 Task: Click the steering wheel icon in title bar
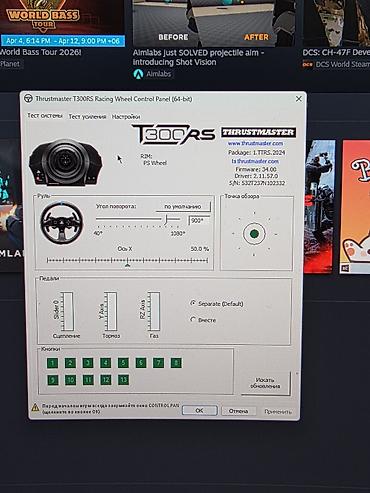click(x=28, y=99)
